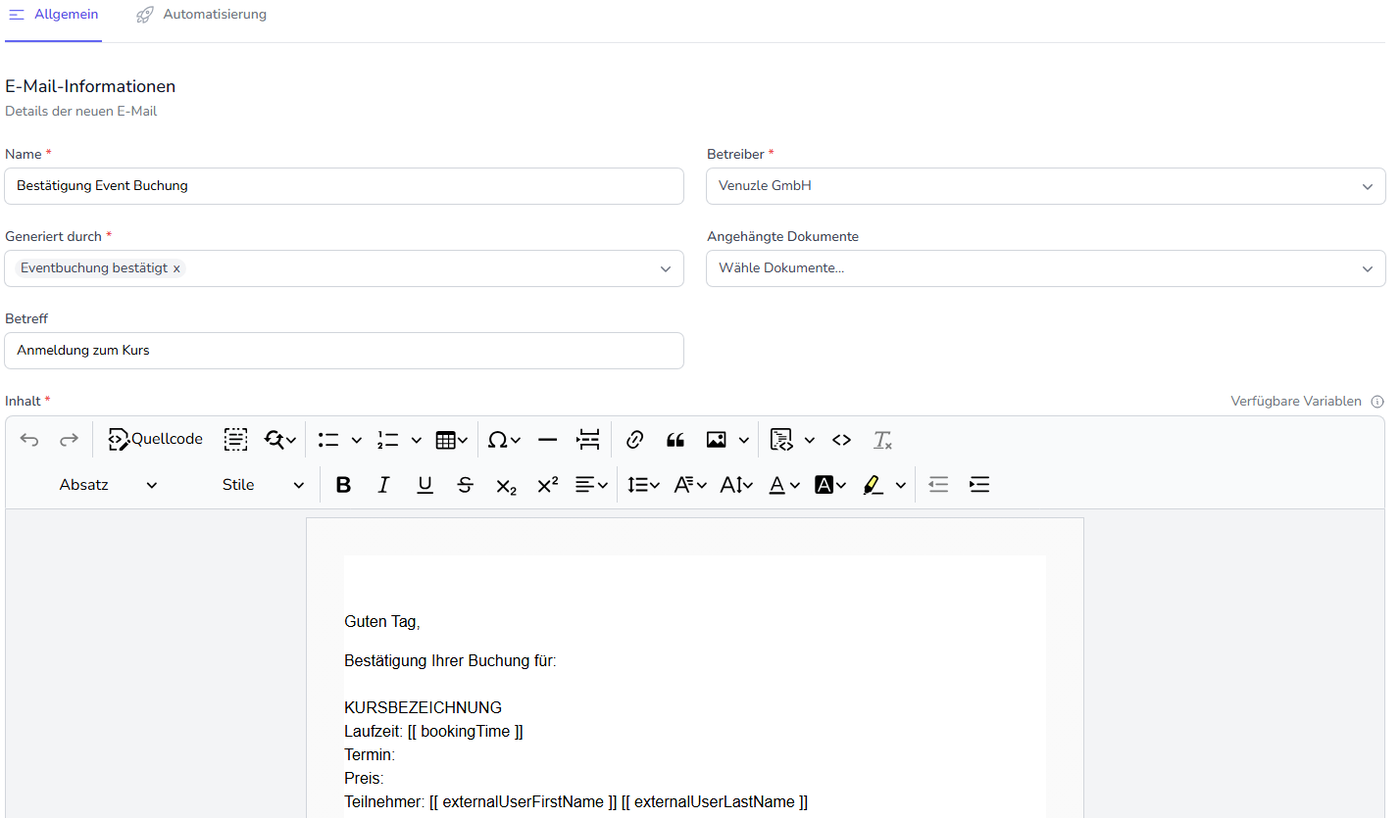Image resolution: width=1400 pixels, height=818 pixels.
Task: Open the find and replace icon
Action: (280, 440)
